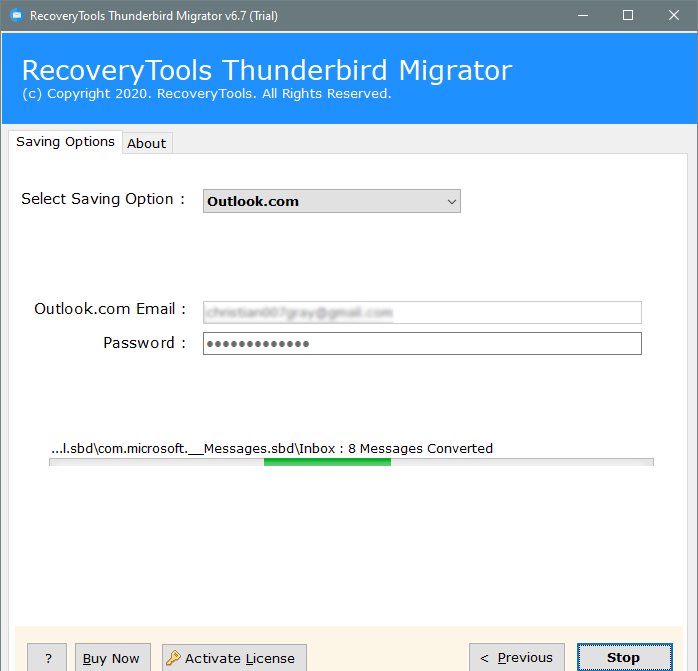
Task: Open help with the ? button
Action: [47, 658]
